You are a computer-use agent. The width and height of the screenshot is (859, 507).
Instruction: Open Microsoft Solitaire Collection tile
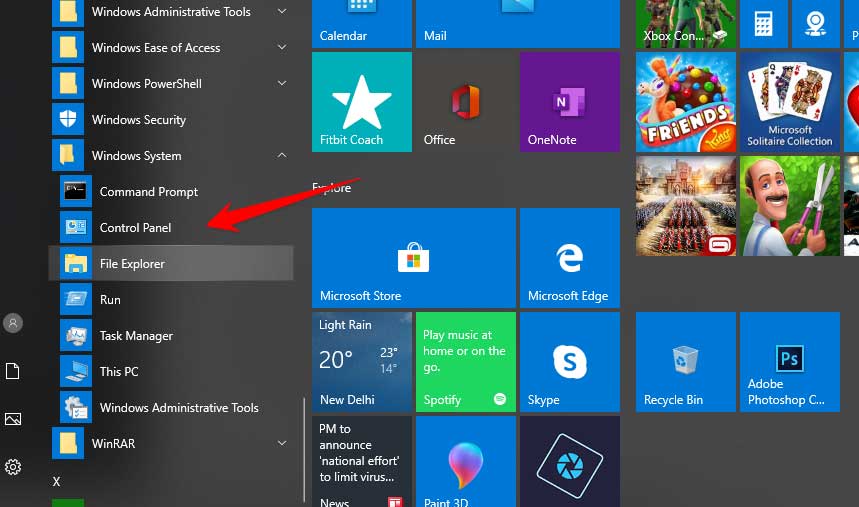[x=789, y=102]
